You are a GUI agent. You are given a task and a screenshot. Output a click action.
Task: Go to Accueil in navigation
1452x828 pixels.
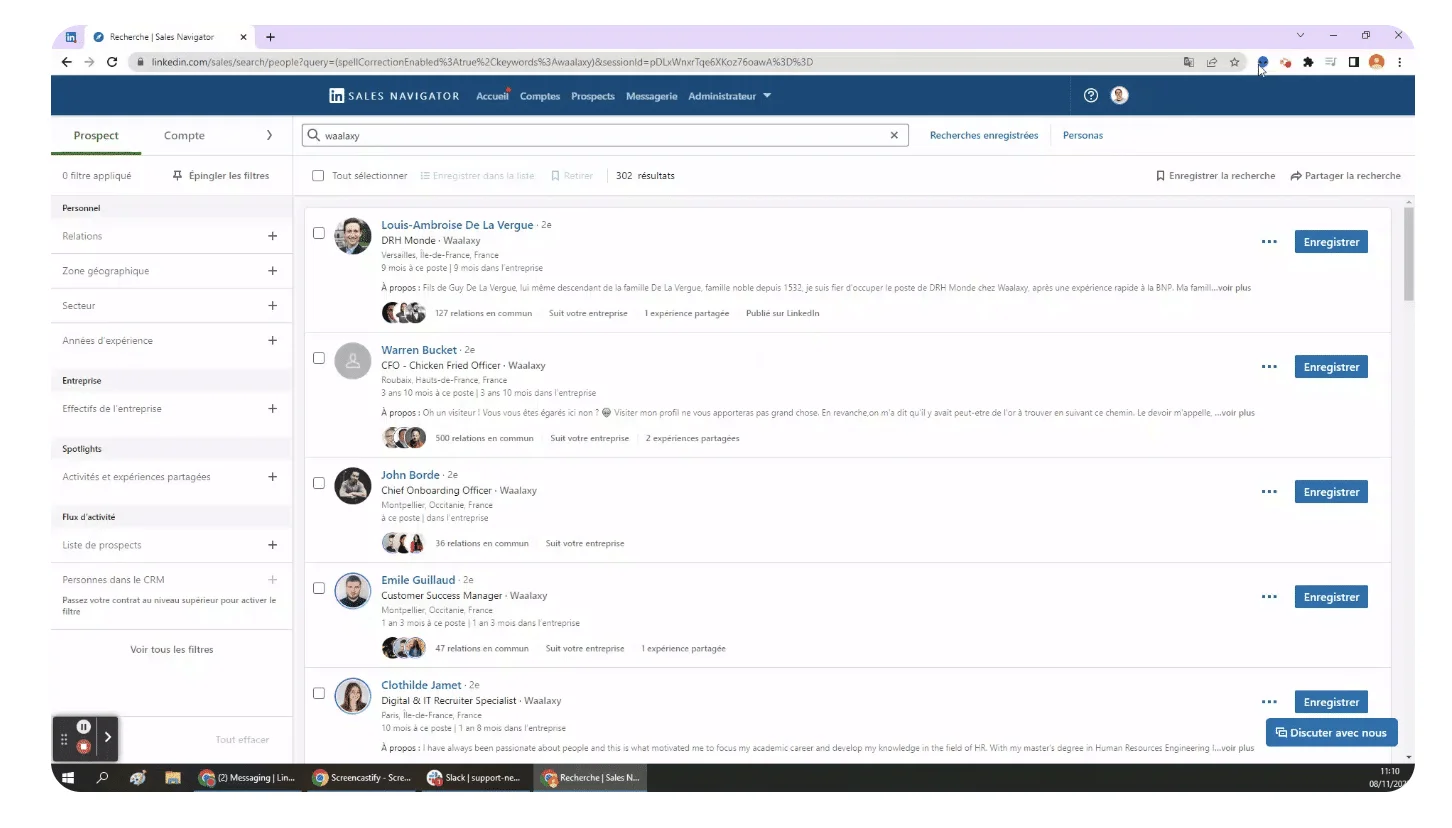point(492,96)
